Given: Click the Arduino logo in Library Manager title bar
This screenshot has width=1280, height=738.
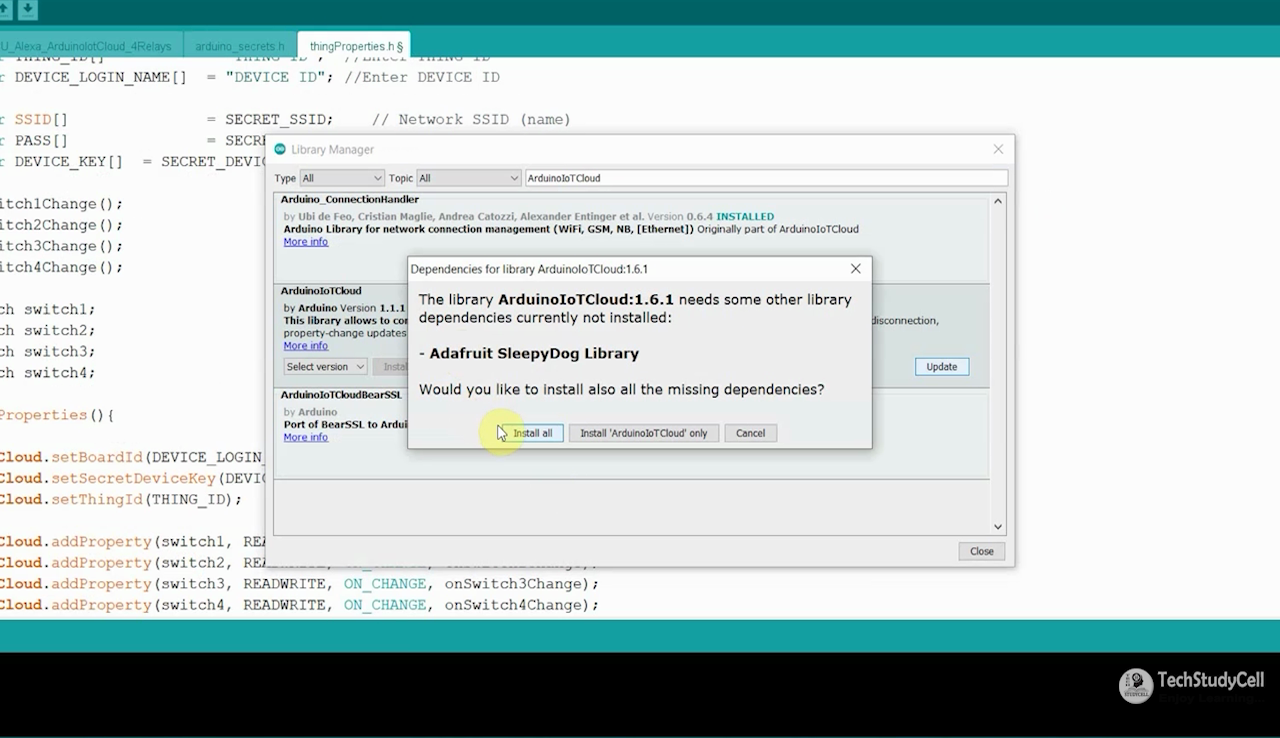Looking at the screenshot, I should tap(281, 148).
